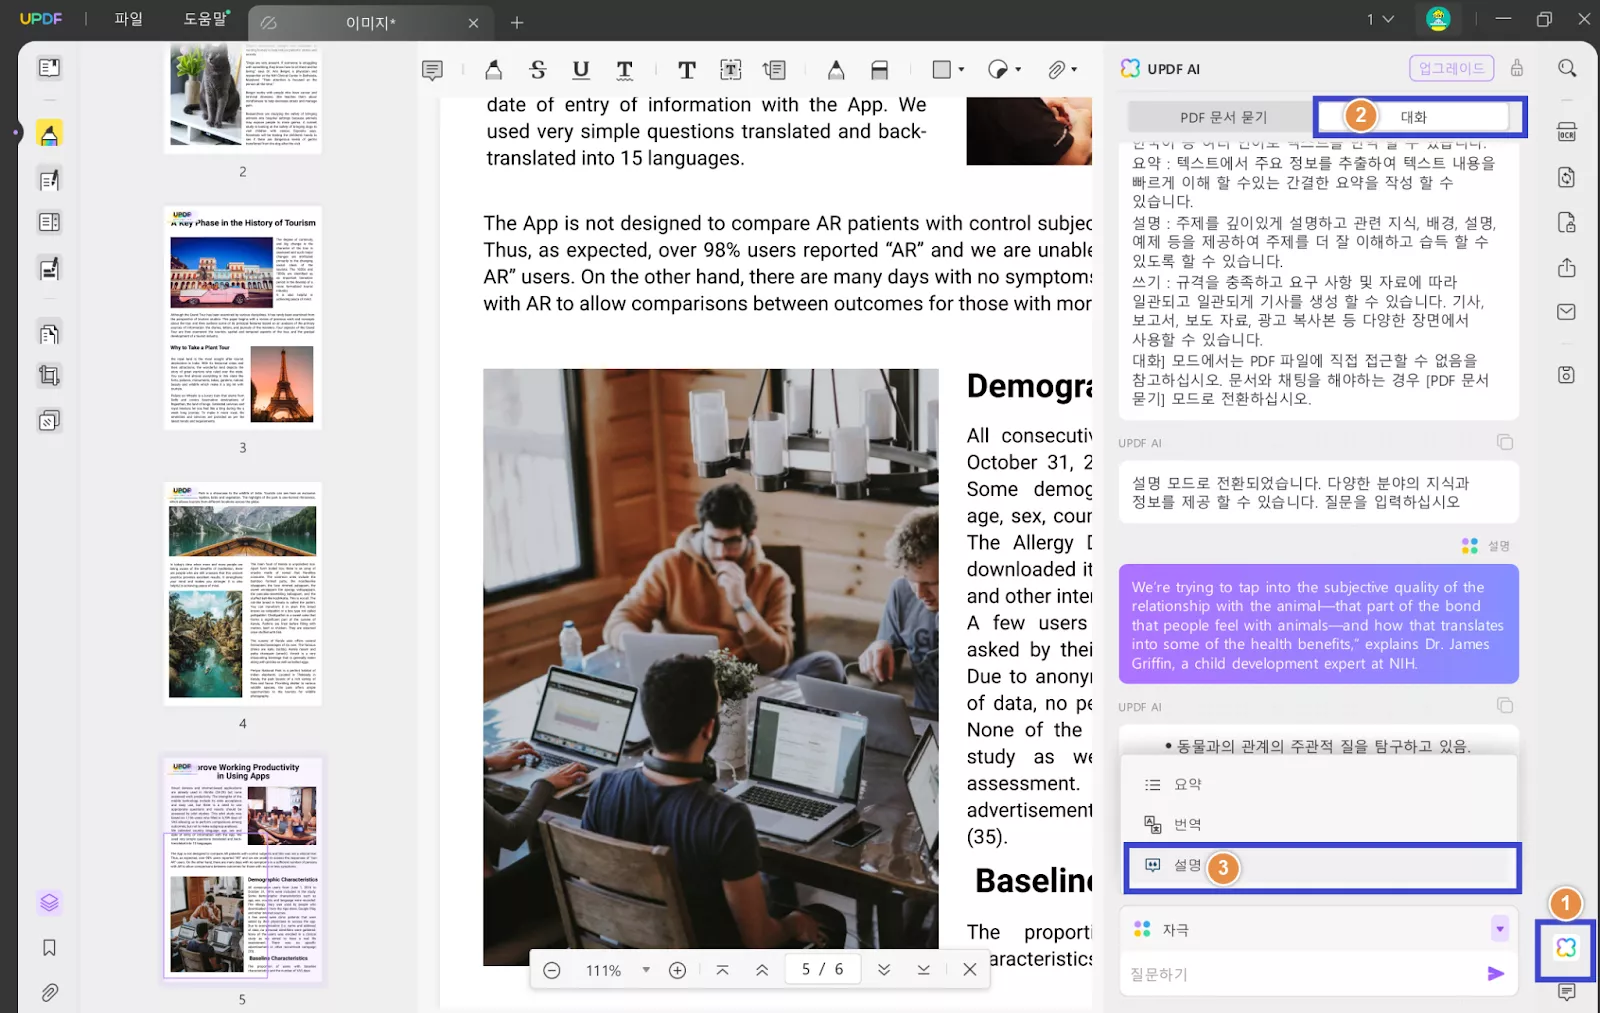Select the highlighter comment tool in left sidebar
Image resolution: width=1600 pixels, height=1013 pixels.
coord(49,134)
